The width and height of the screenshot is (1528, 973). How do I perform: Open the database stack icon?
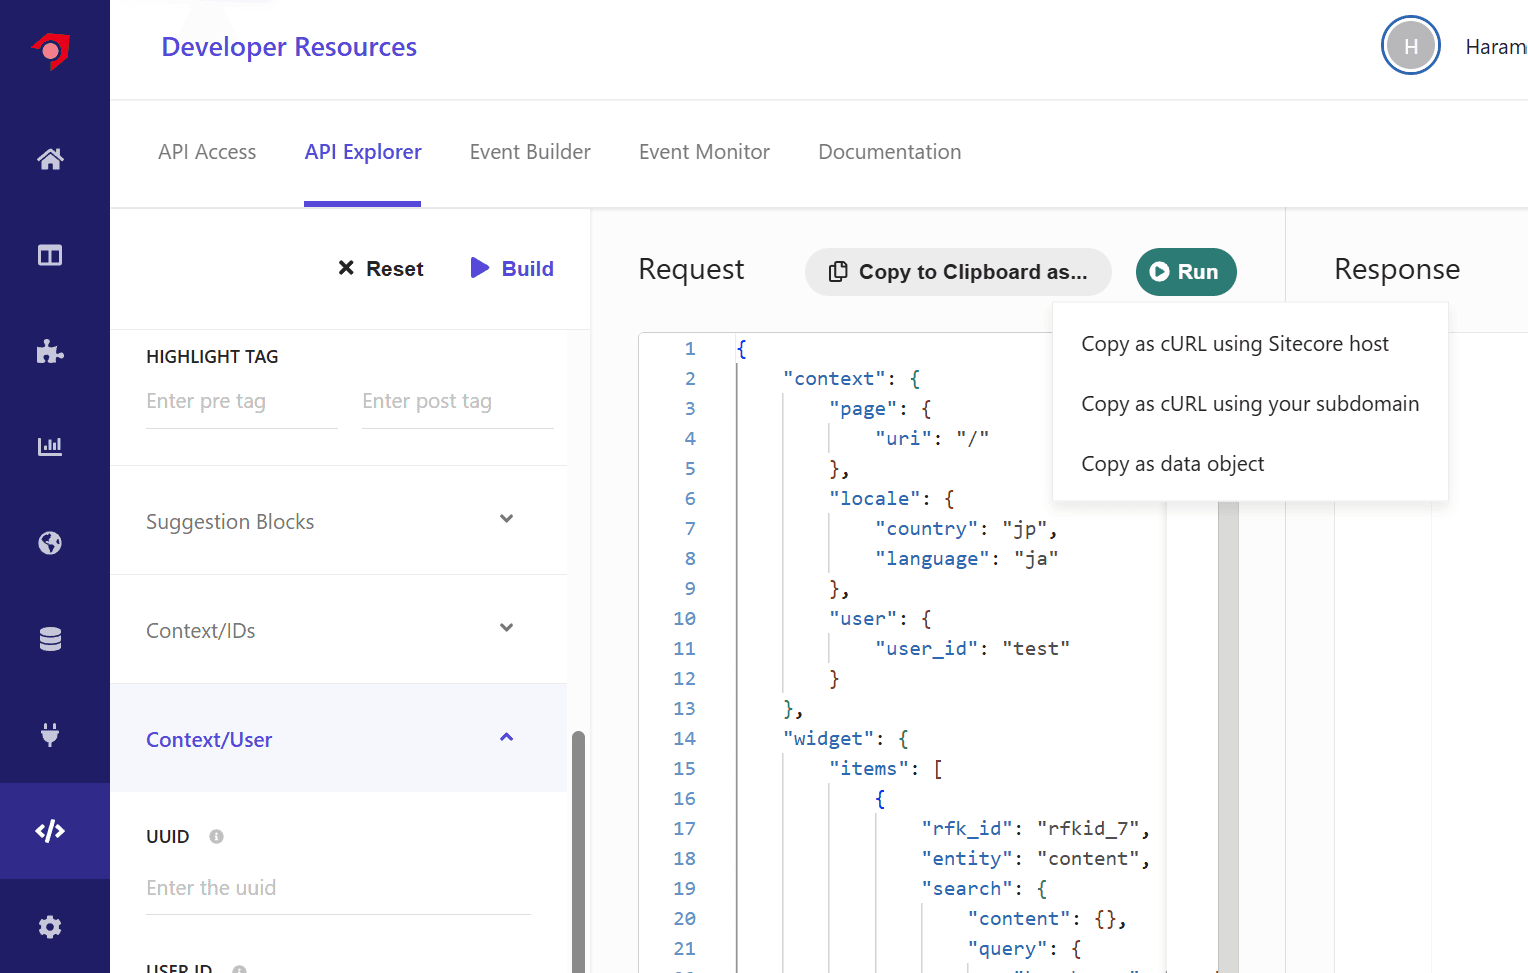(x=50, y=639)
